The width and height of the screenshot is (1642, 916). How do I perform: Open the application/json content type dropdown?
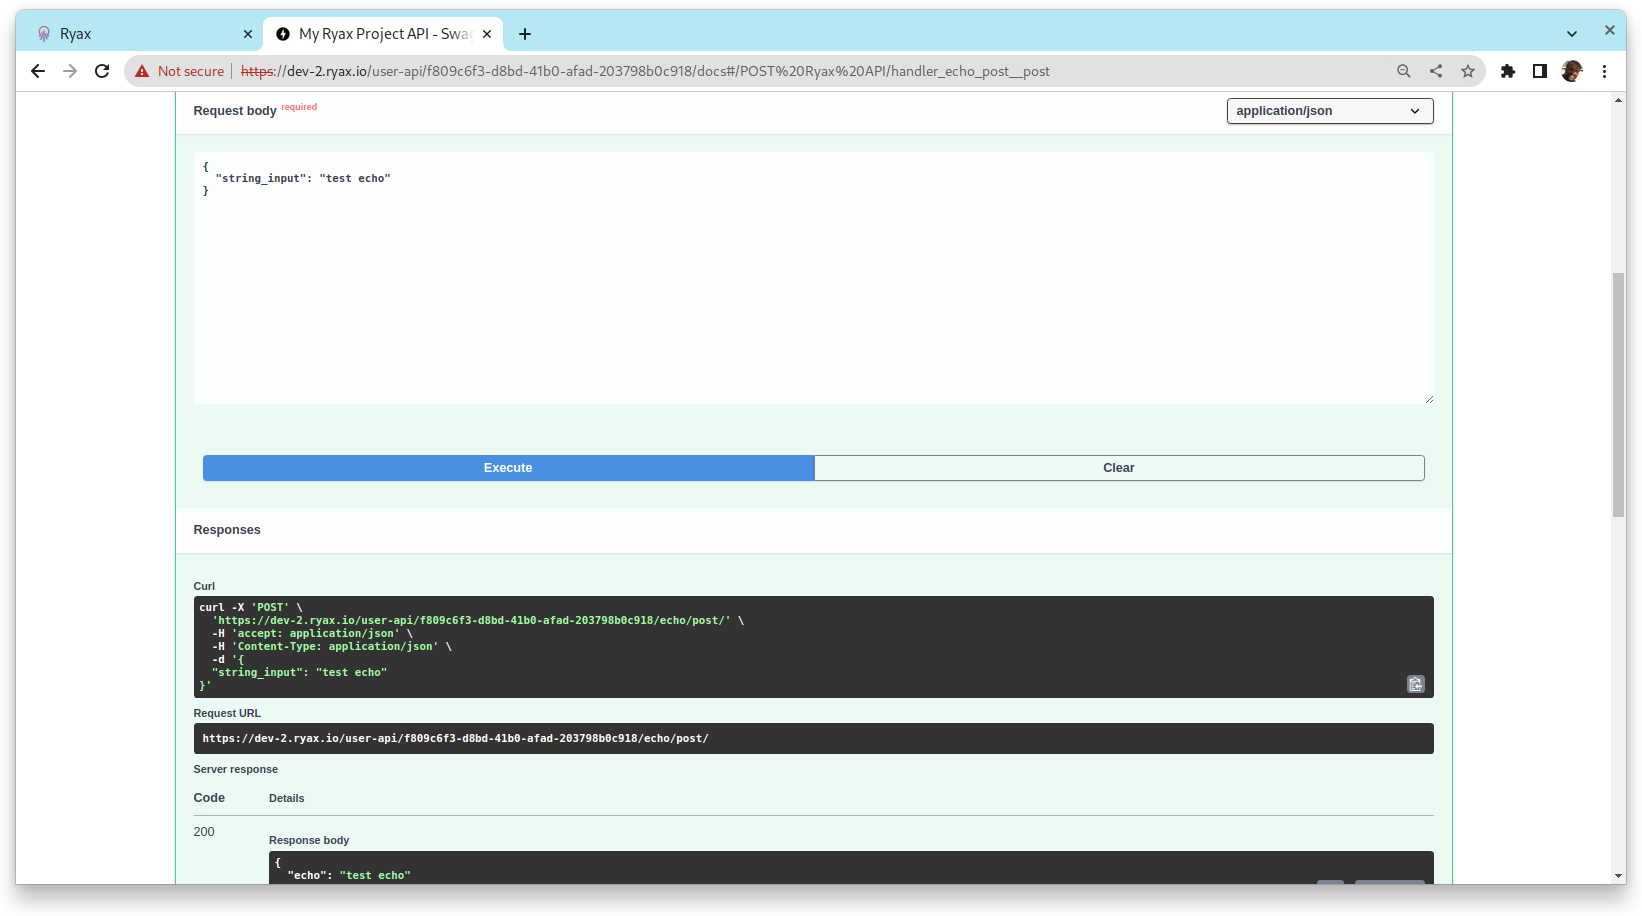pyautogui.click(x=1329, y=111)
